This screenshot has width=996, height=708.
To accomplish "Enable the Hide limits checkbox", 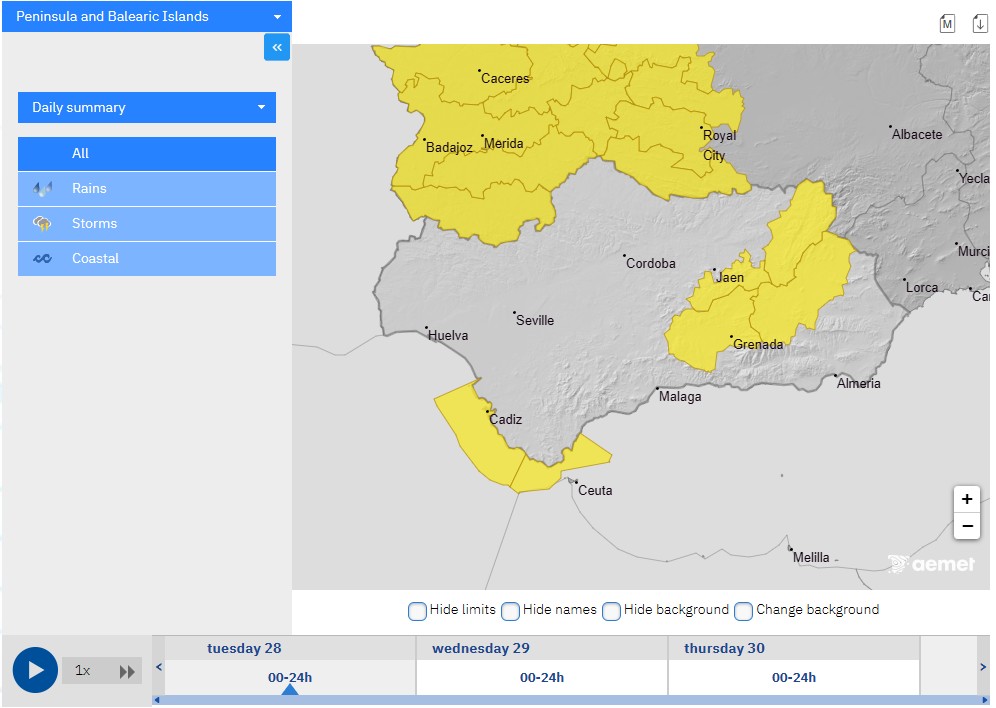I will (418, 611).
